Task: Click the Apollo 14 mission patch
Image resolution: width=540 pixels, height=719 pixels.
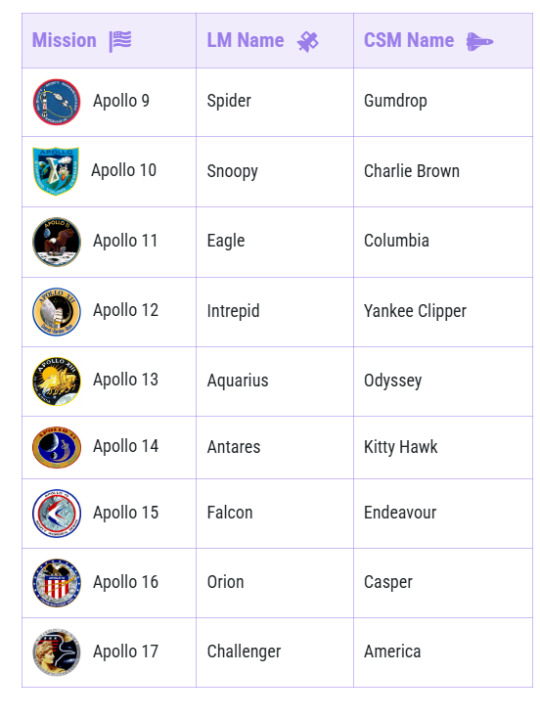Action: (56, 447)
